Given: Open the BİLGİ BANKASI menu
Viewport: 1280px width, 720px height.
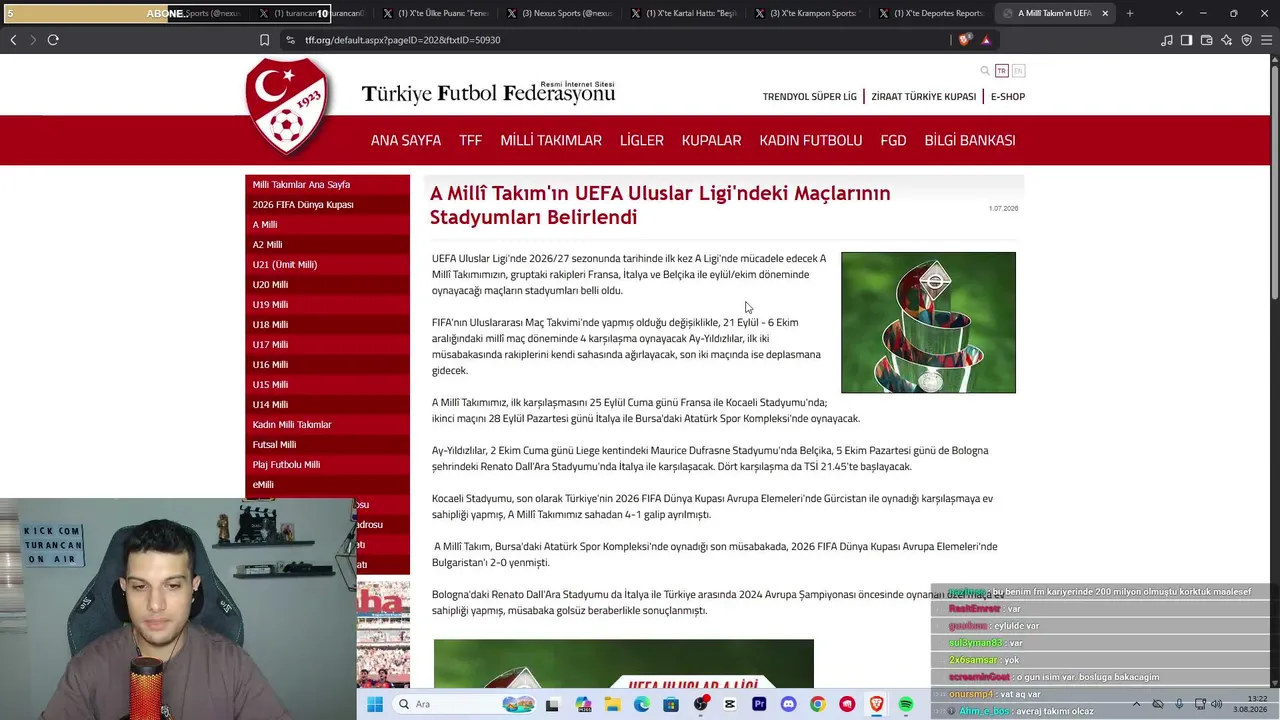Looking at the screenshot, I should click(970, 140).
